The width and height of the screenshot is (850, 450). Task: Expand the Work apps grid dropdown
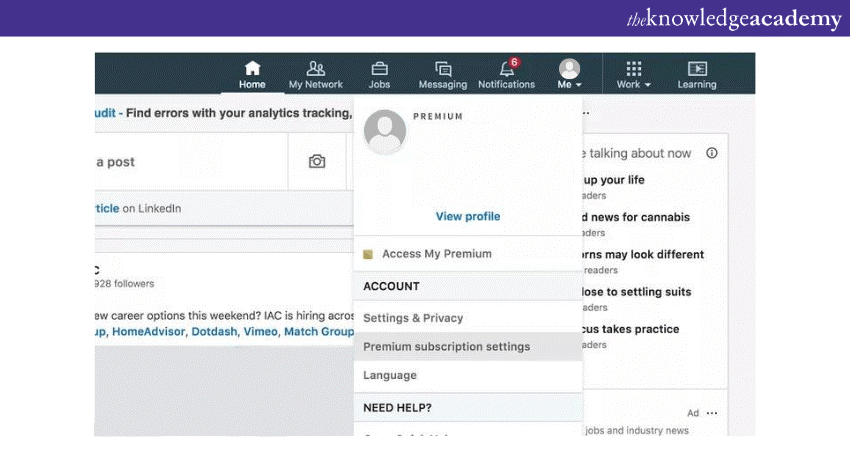tap(633, 75)
